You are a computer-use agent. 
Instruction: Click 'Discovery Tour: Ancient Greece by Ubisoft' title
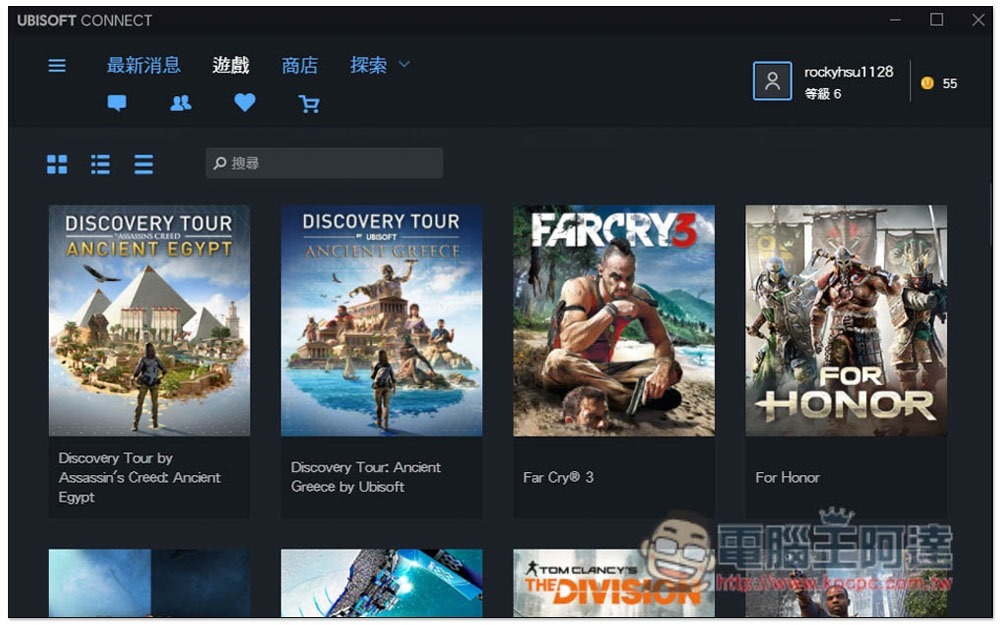(365, 476)
